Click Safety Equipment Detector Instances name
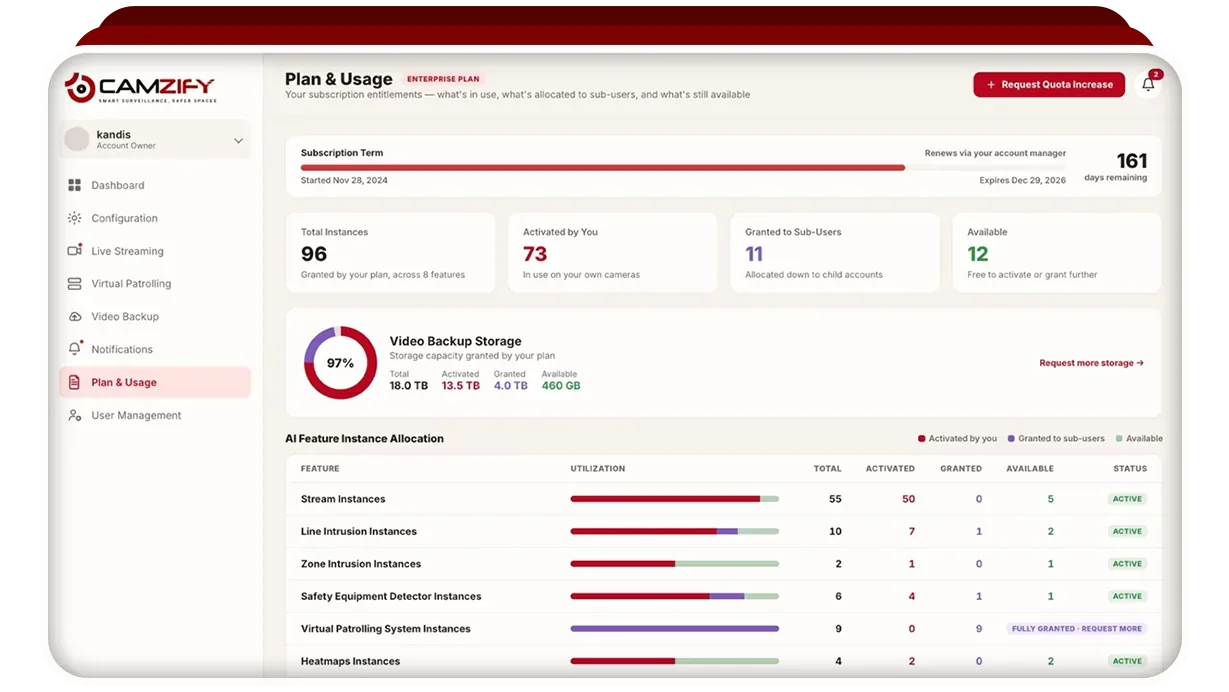This screenshot has width=1229, height=692. coord(391,597)
